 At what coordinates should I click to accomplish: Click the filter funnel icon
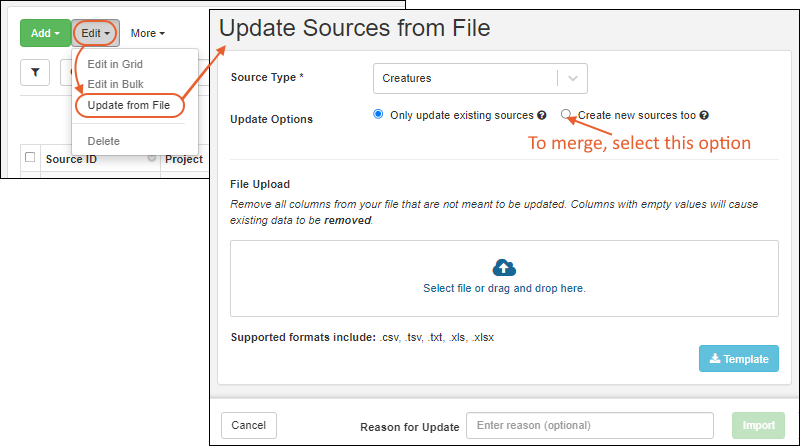tap(35, 72)
